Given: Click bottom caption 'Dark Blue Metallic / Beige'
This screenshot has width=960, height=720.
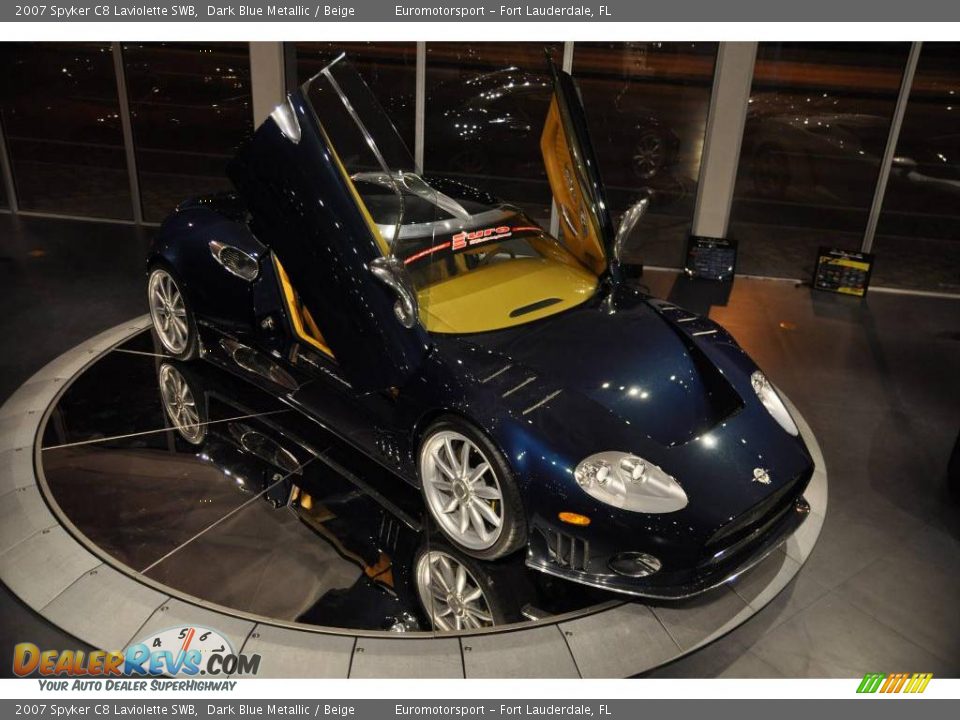Looking at the screenshot, I should (x=281, y=710).
